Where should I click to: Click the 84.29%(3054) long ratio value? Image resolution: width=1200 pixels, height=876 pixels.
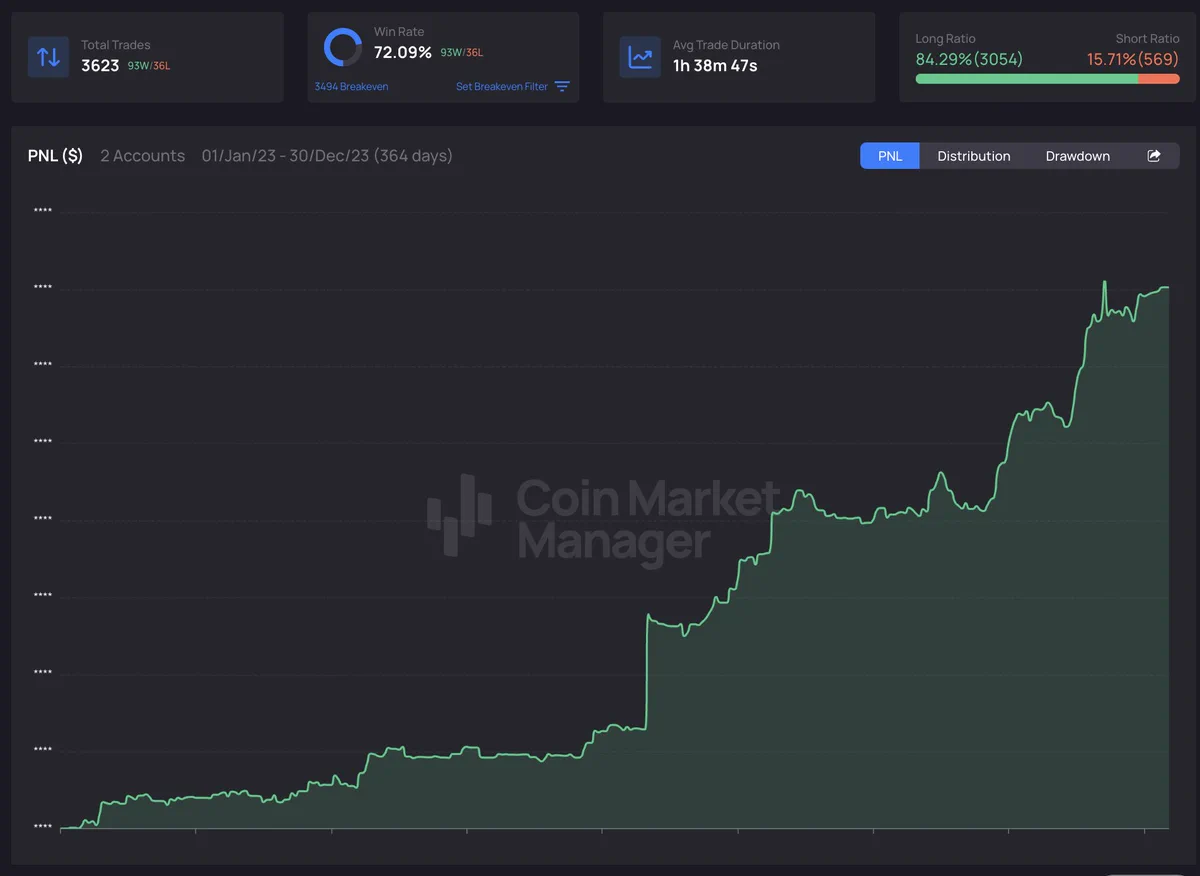[x=969, y=59]
